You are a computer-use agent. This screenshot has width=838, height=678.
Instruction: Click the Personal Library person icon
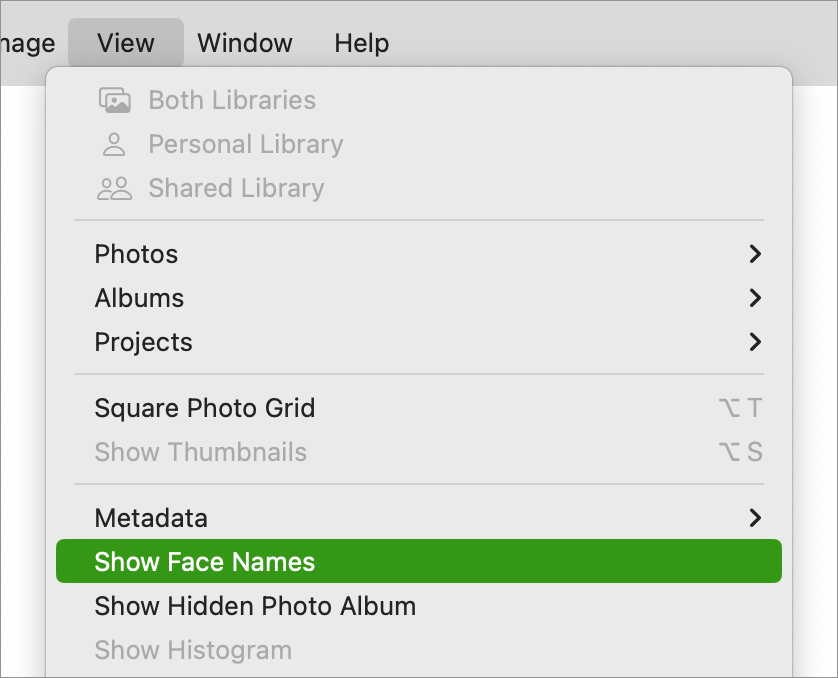[114, 144]
